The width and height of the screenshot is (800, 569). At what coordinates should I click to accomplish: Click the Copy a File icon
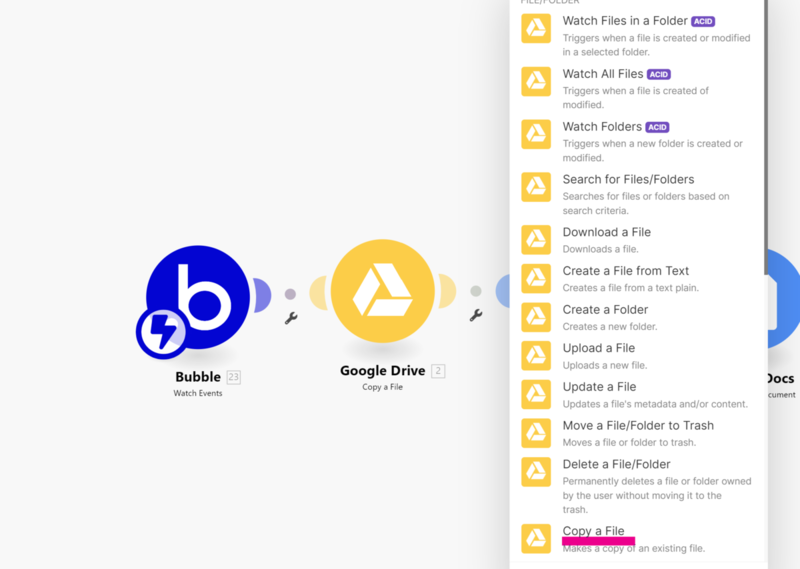pyautogui.click(x=536, y=538)
